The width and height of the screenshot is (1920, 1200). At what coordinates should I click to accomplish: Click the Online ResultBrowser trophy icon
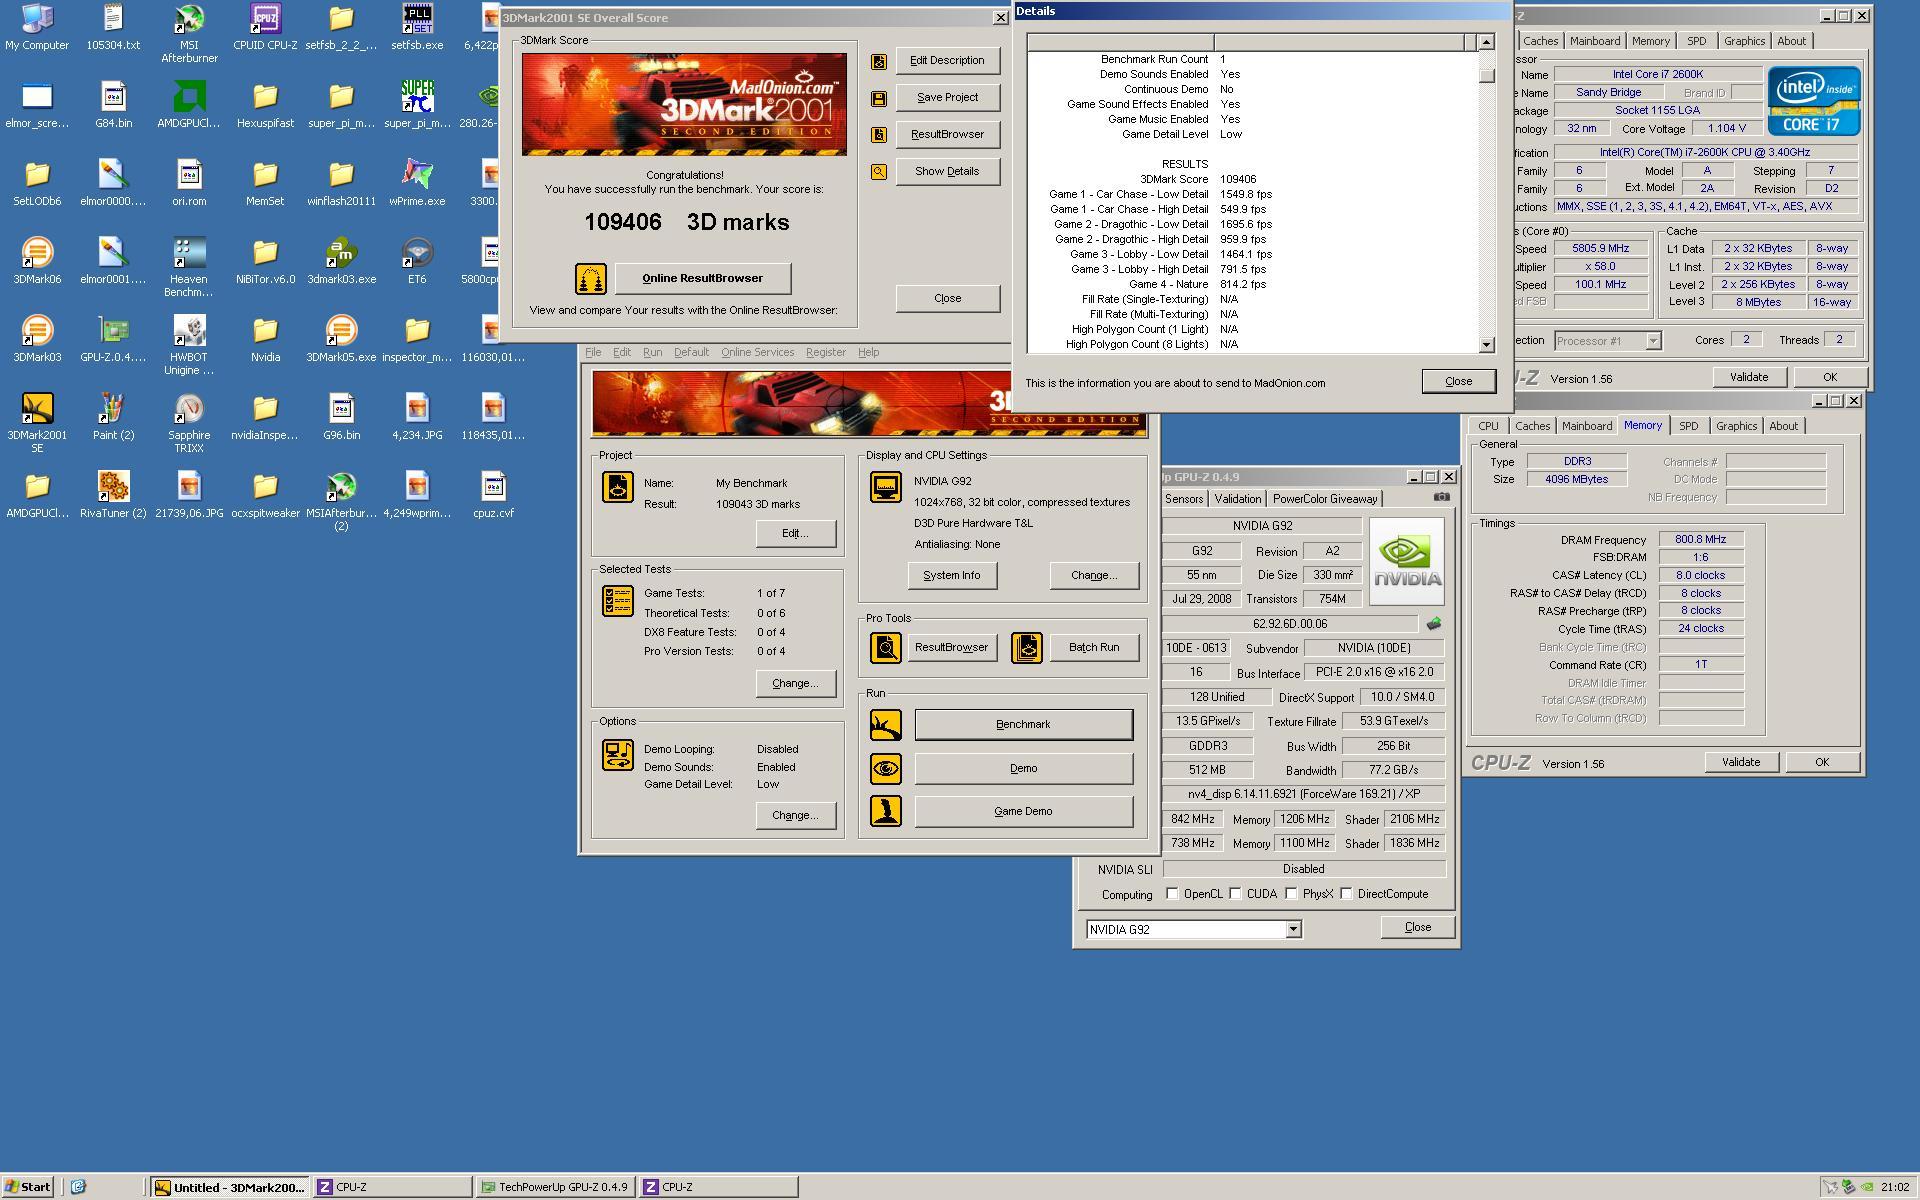(x=591, y=279)
